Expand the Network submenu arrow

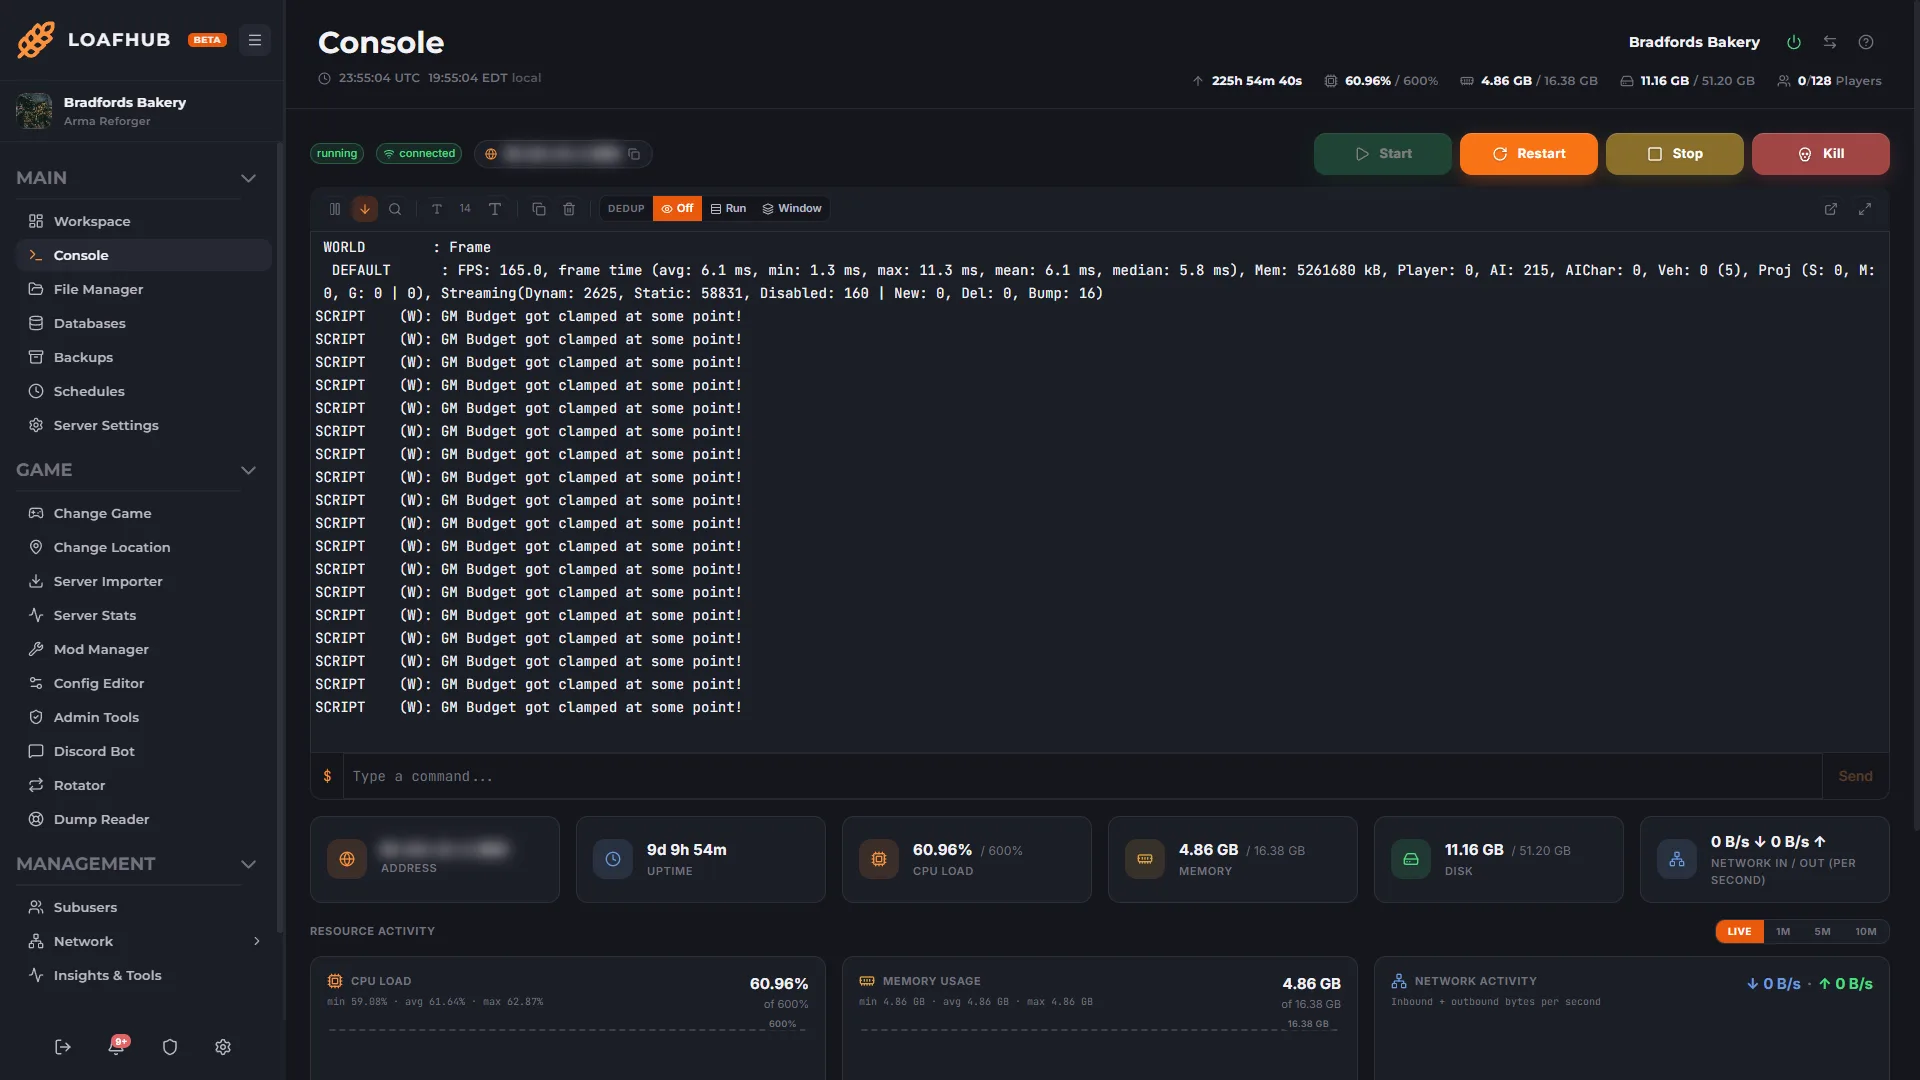pyautogui.click(x=257, y=941)
